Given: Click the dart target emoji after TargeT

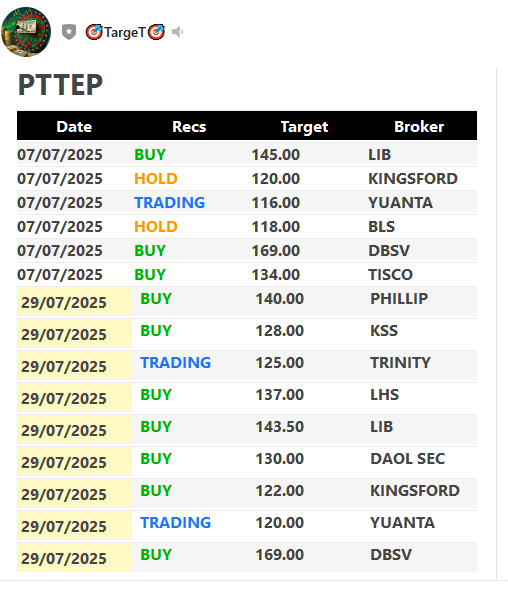Looking at the screenshot, I should 156,32.
